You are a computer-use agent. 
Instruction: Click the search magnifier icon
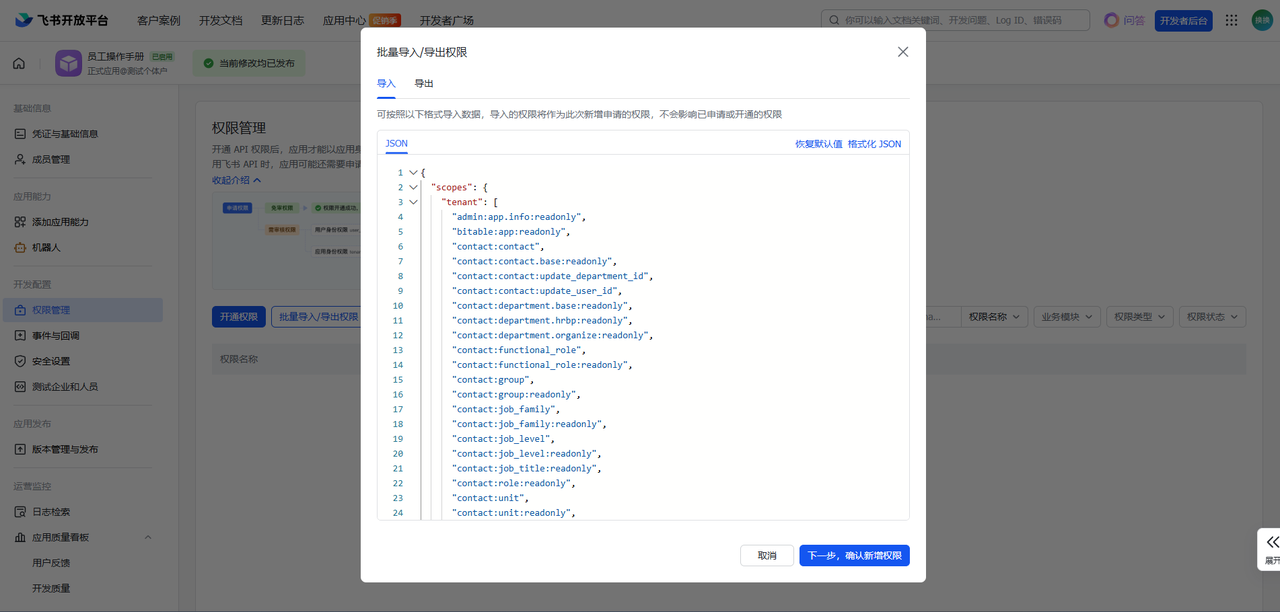[834, 20]
